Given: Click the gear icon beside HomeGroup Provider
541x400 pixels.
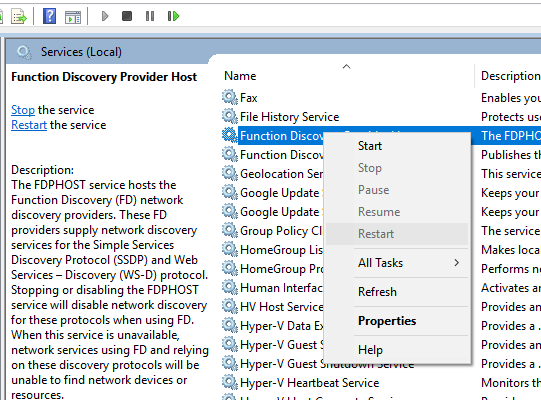Looking at the screenshot, I should pyautogui.click(x=229, y=268).
